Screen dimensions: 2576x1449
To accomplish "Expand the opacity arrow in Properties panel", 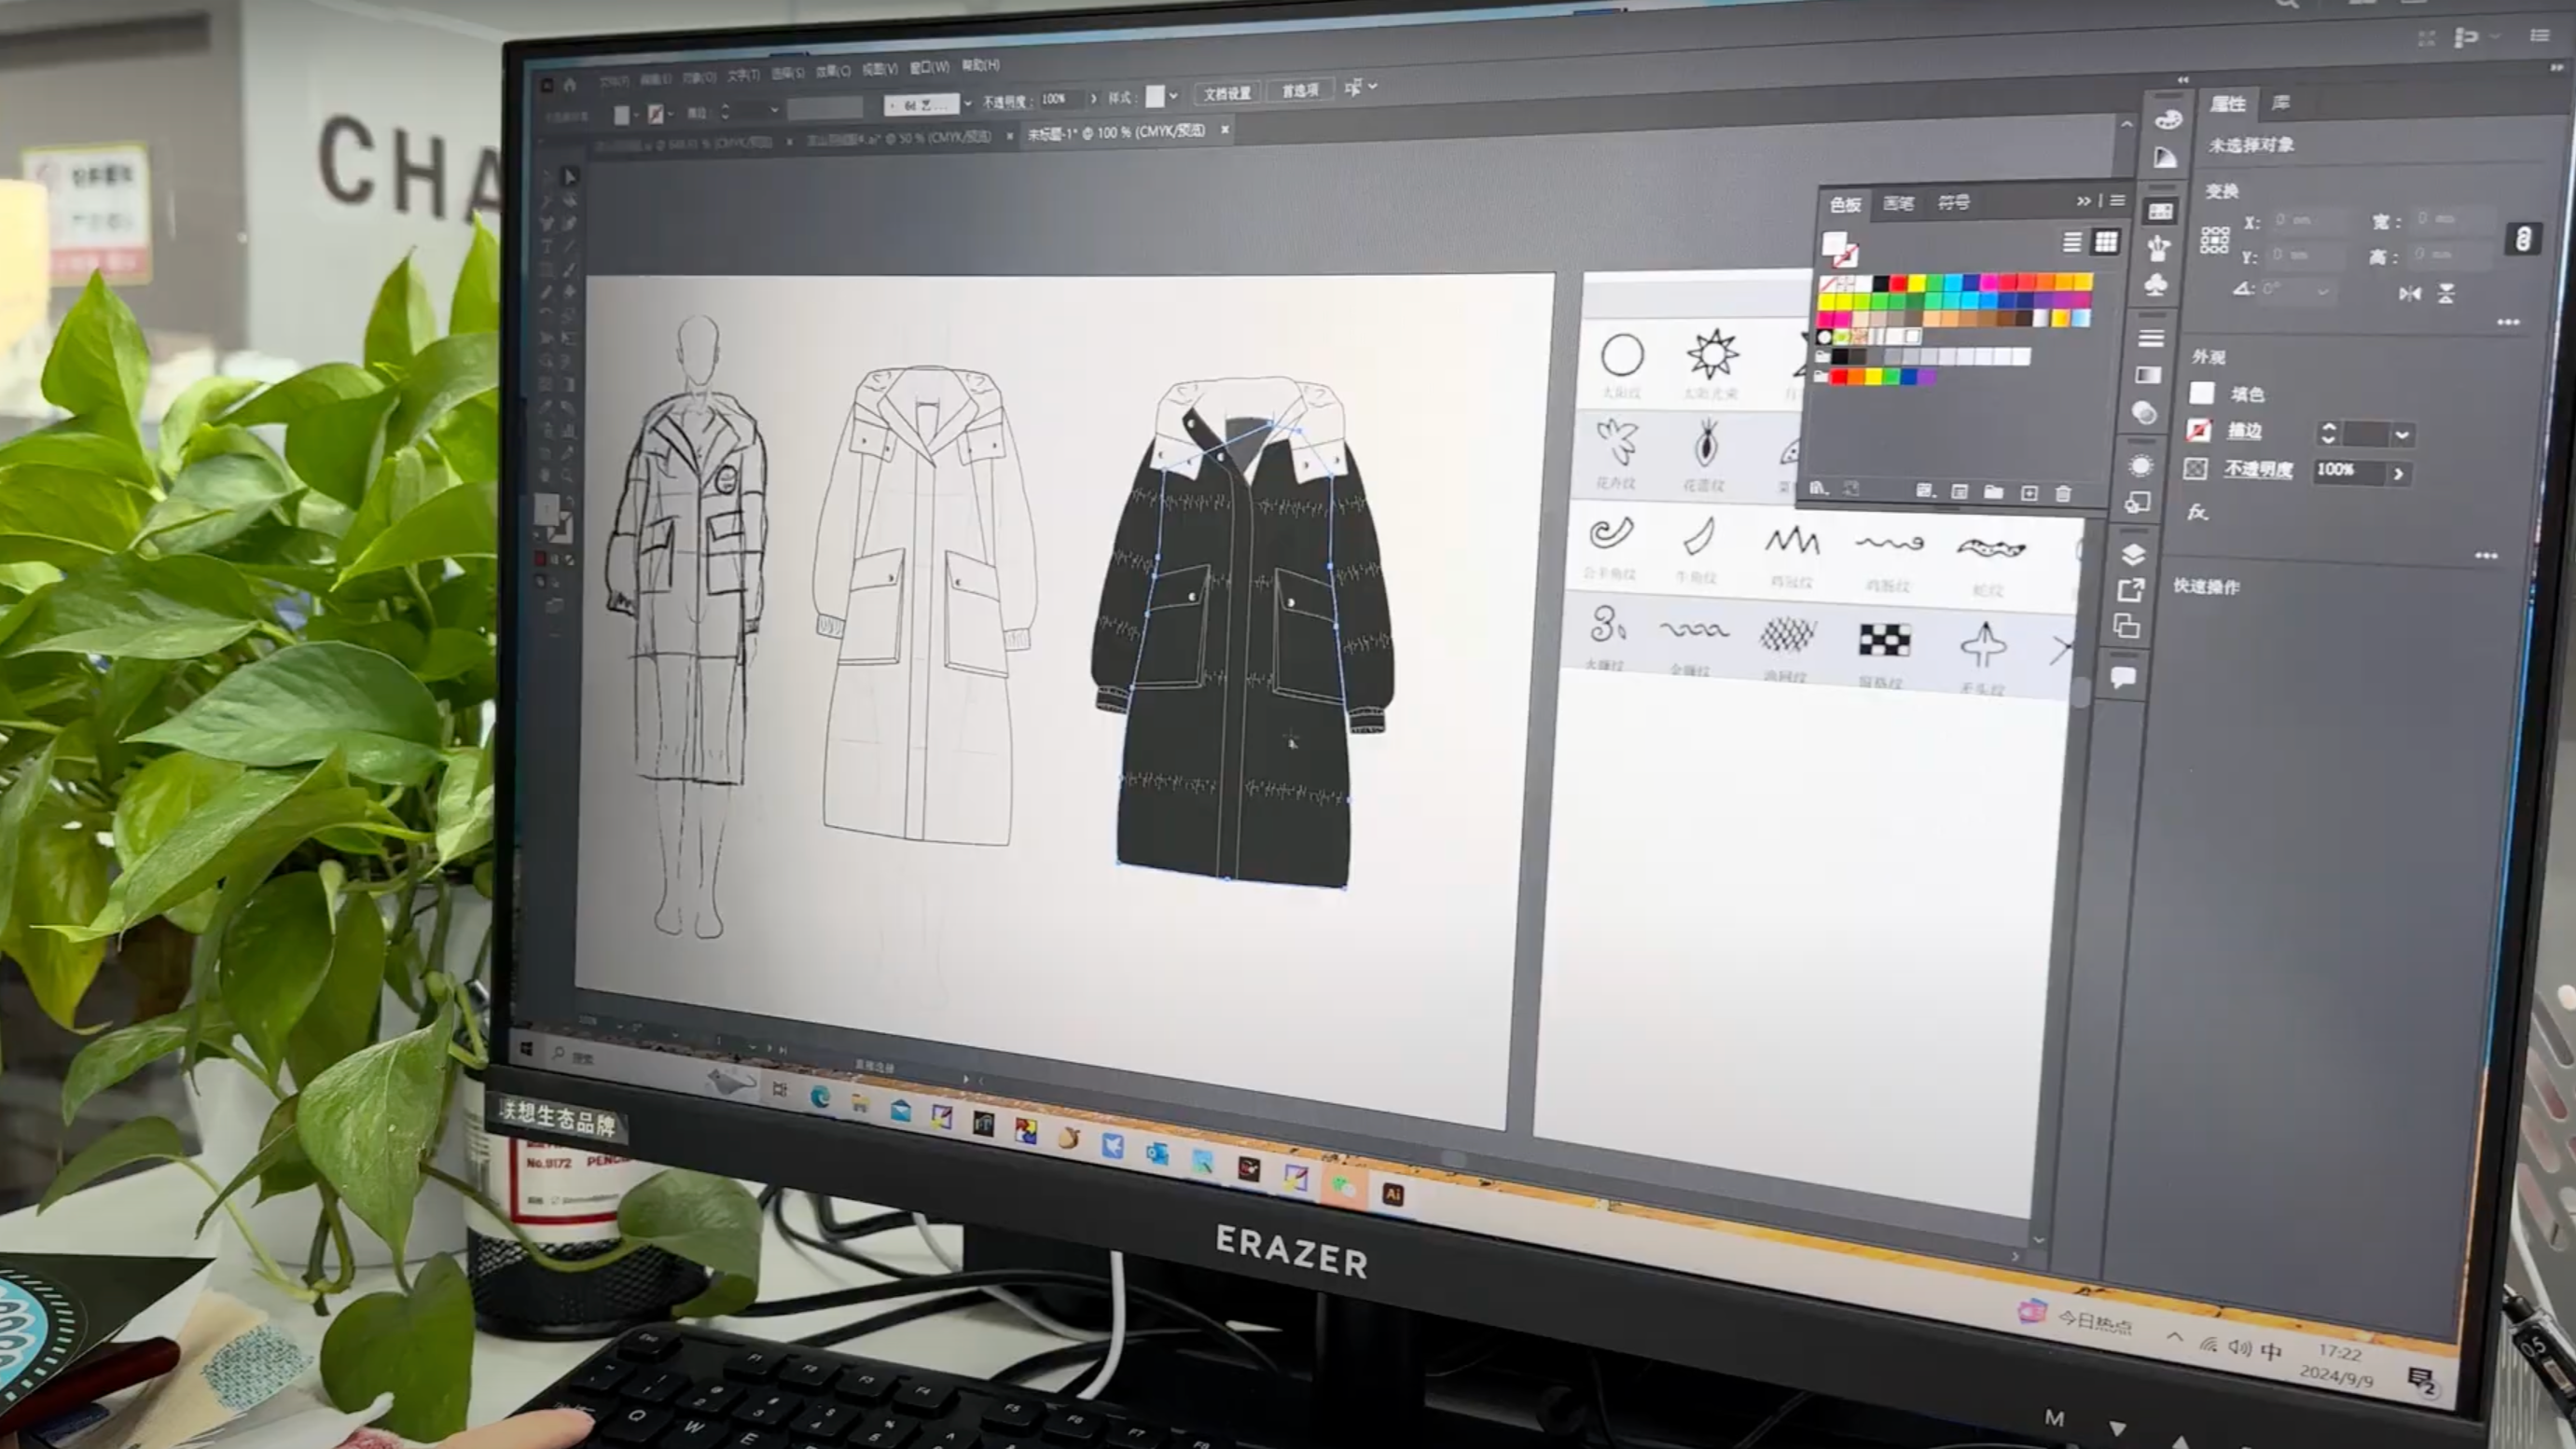I will click(2399, 474).
